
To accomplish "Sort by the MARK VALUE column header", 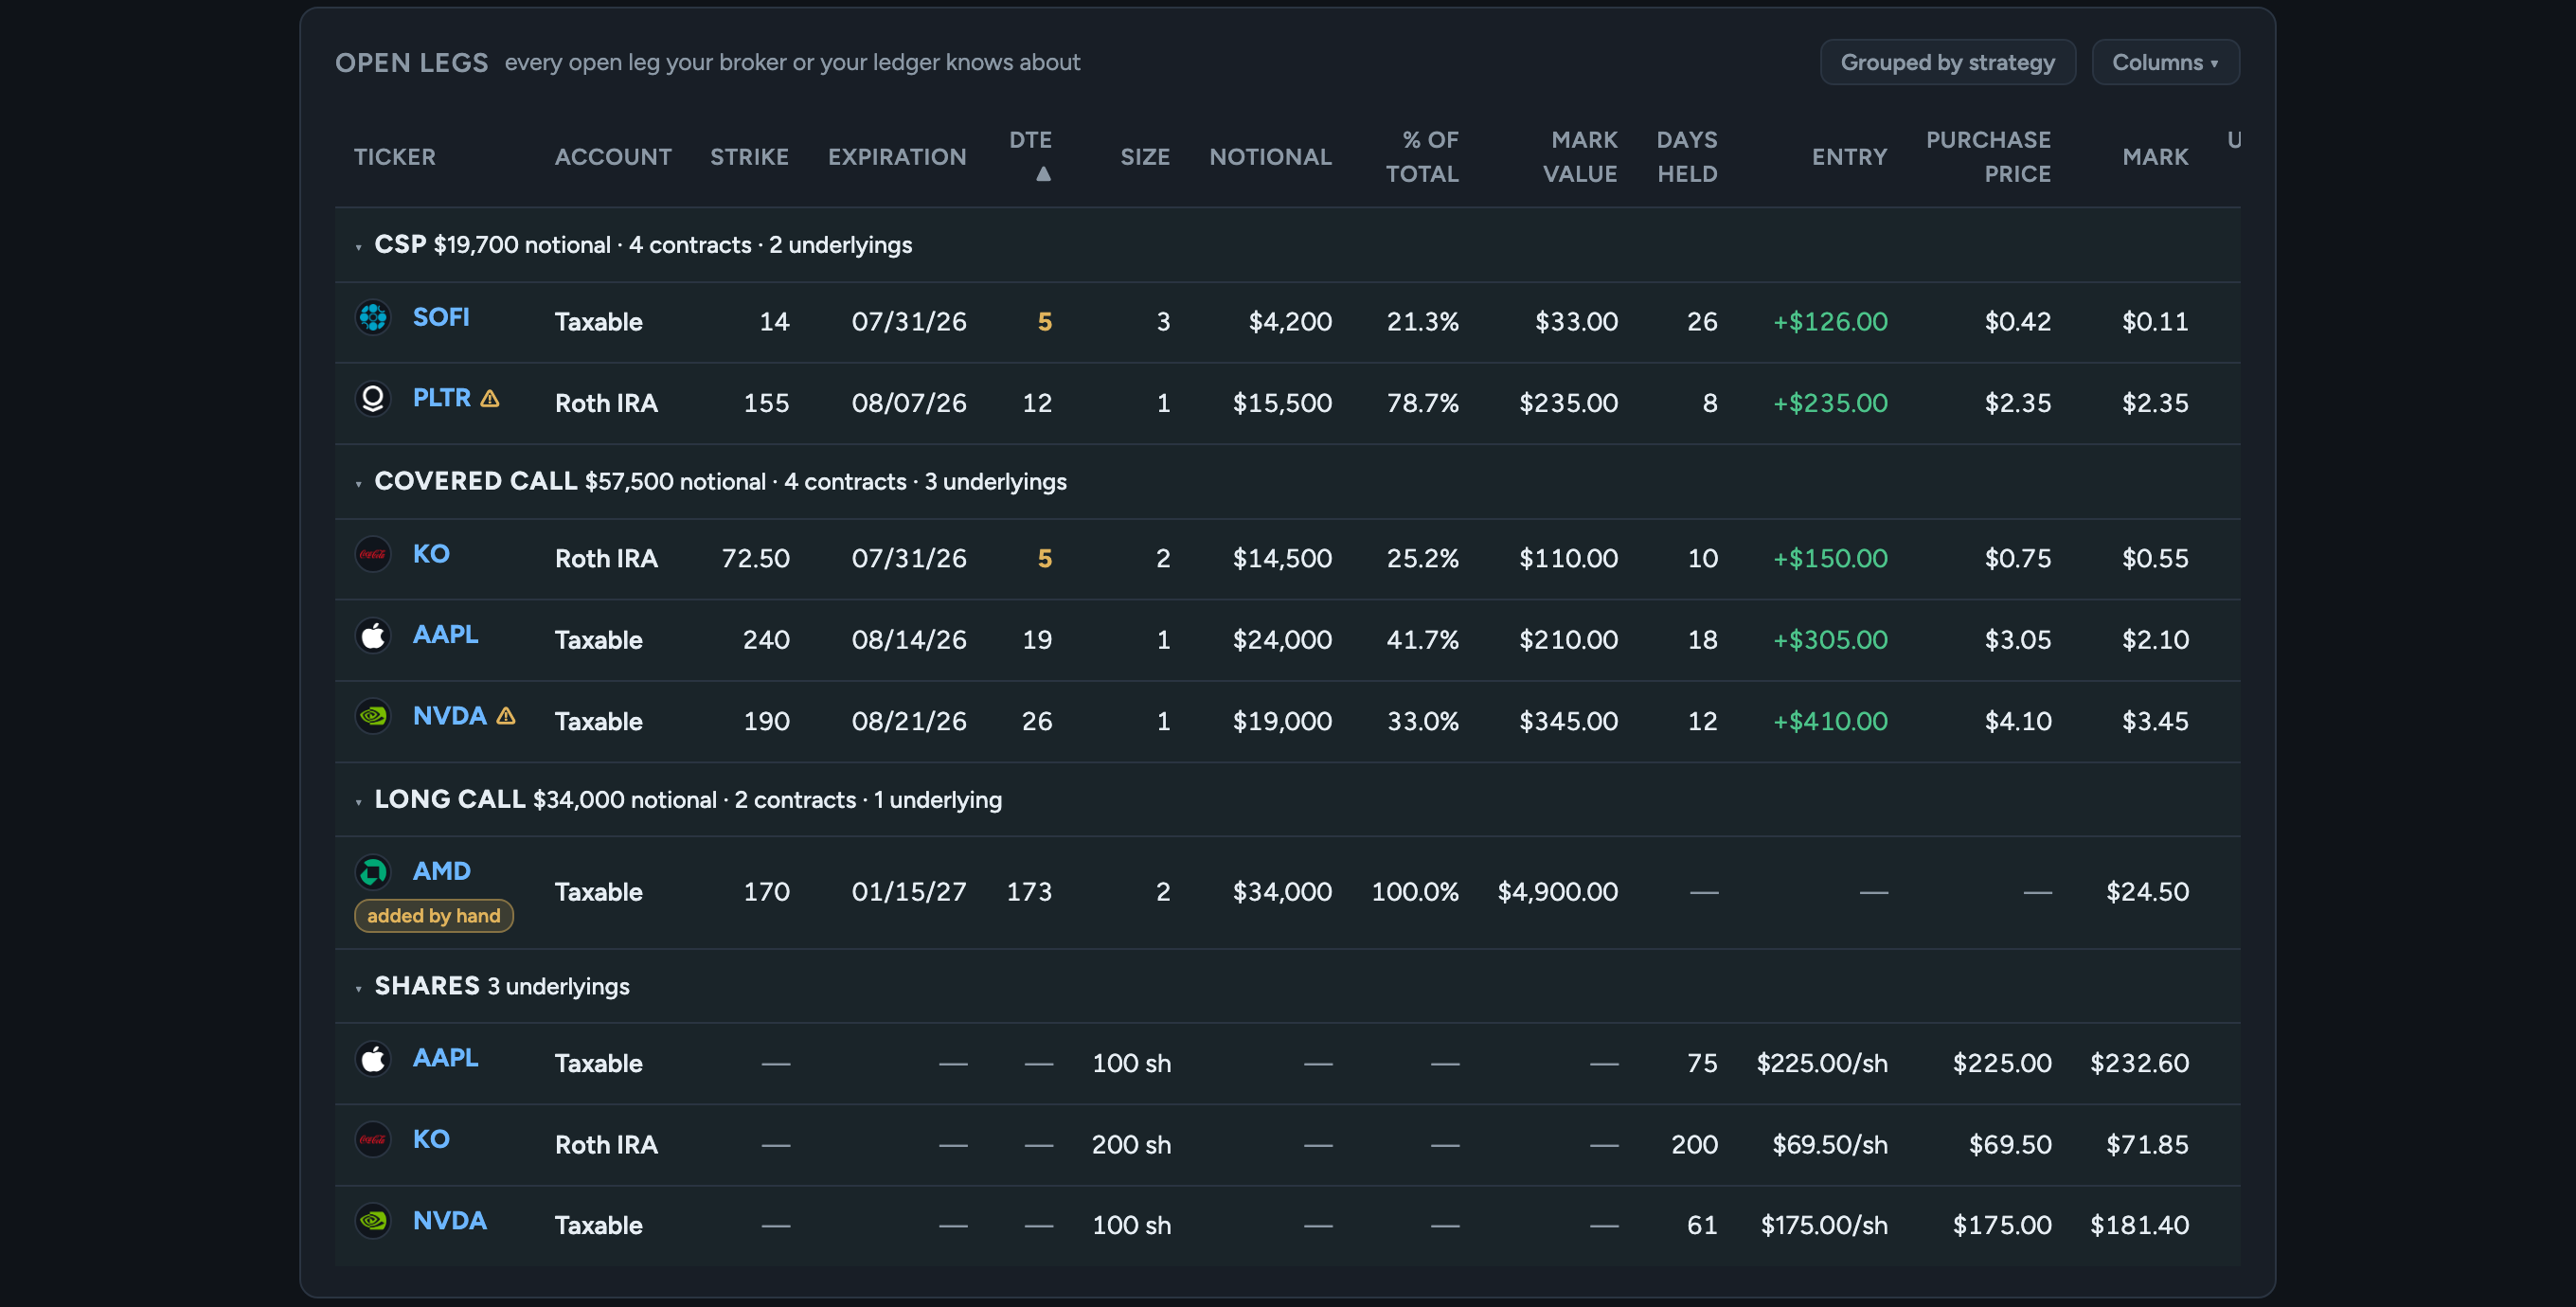I will [1580, 157].
